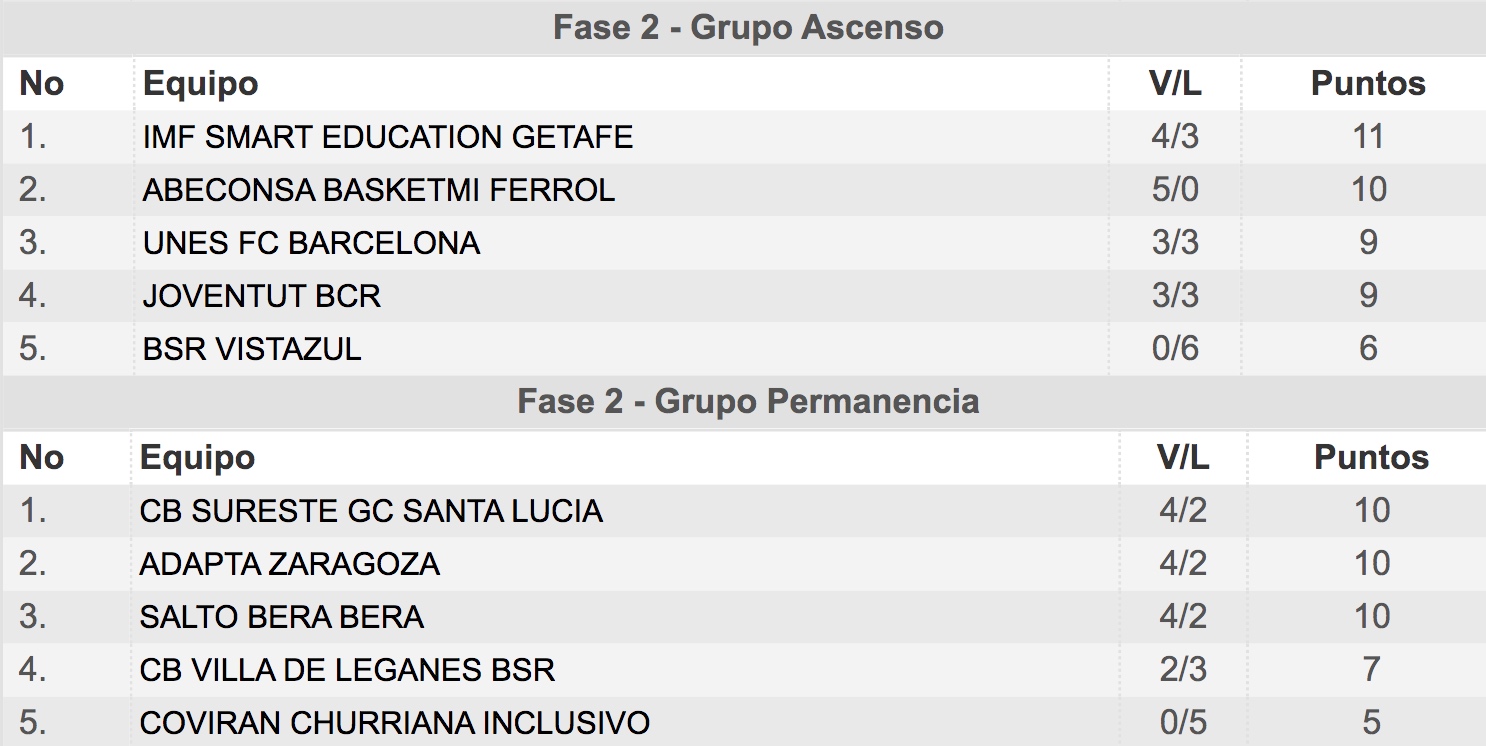The image size is (1486, 746).
Task: Click COVIRAN CHURRIANA INCLUSIVO team name
Action: [395, 722]
